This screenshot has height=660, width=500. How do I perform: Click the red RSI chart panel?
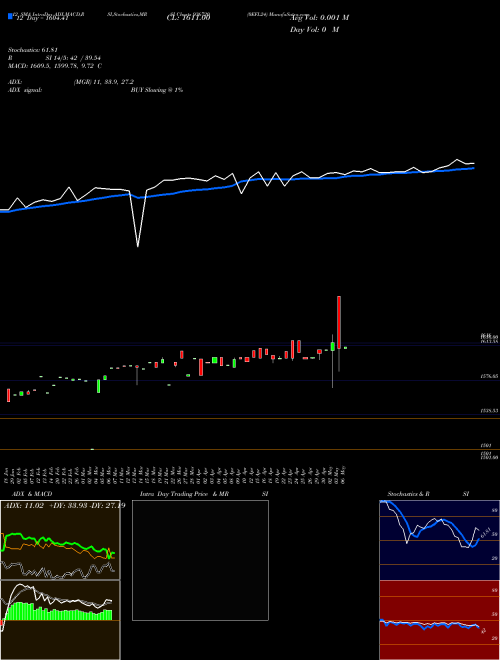point(439,620)
